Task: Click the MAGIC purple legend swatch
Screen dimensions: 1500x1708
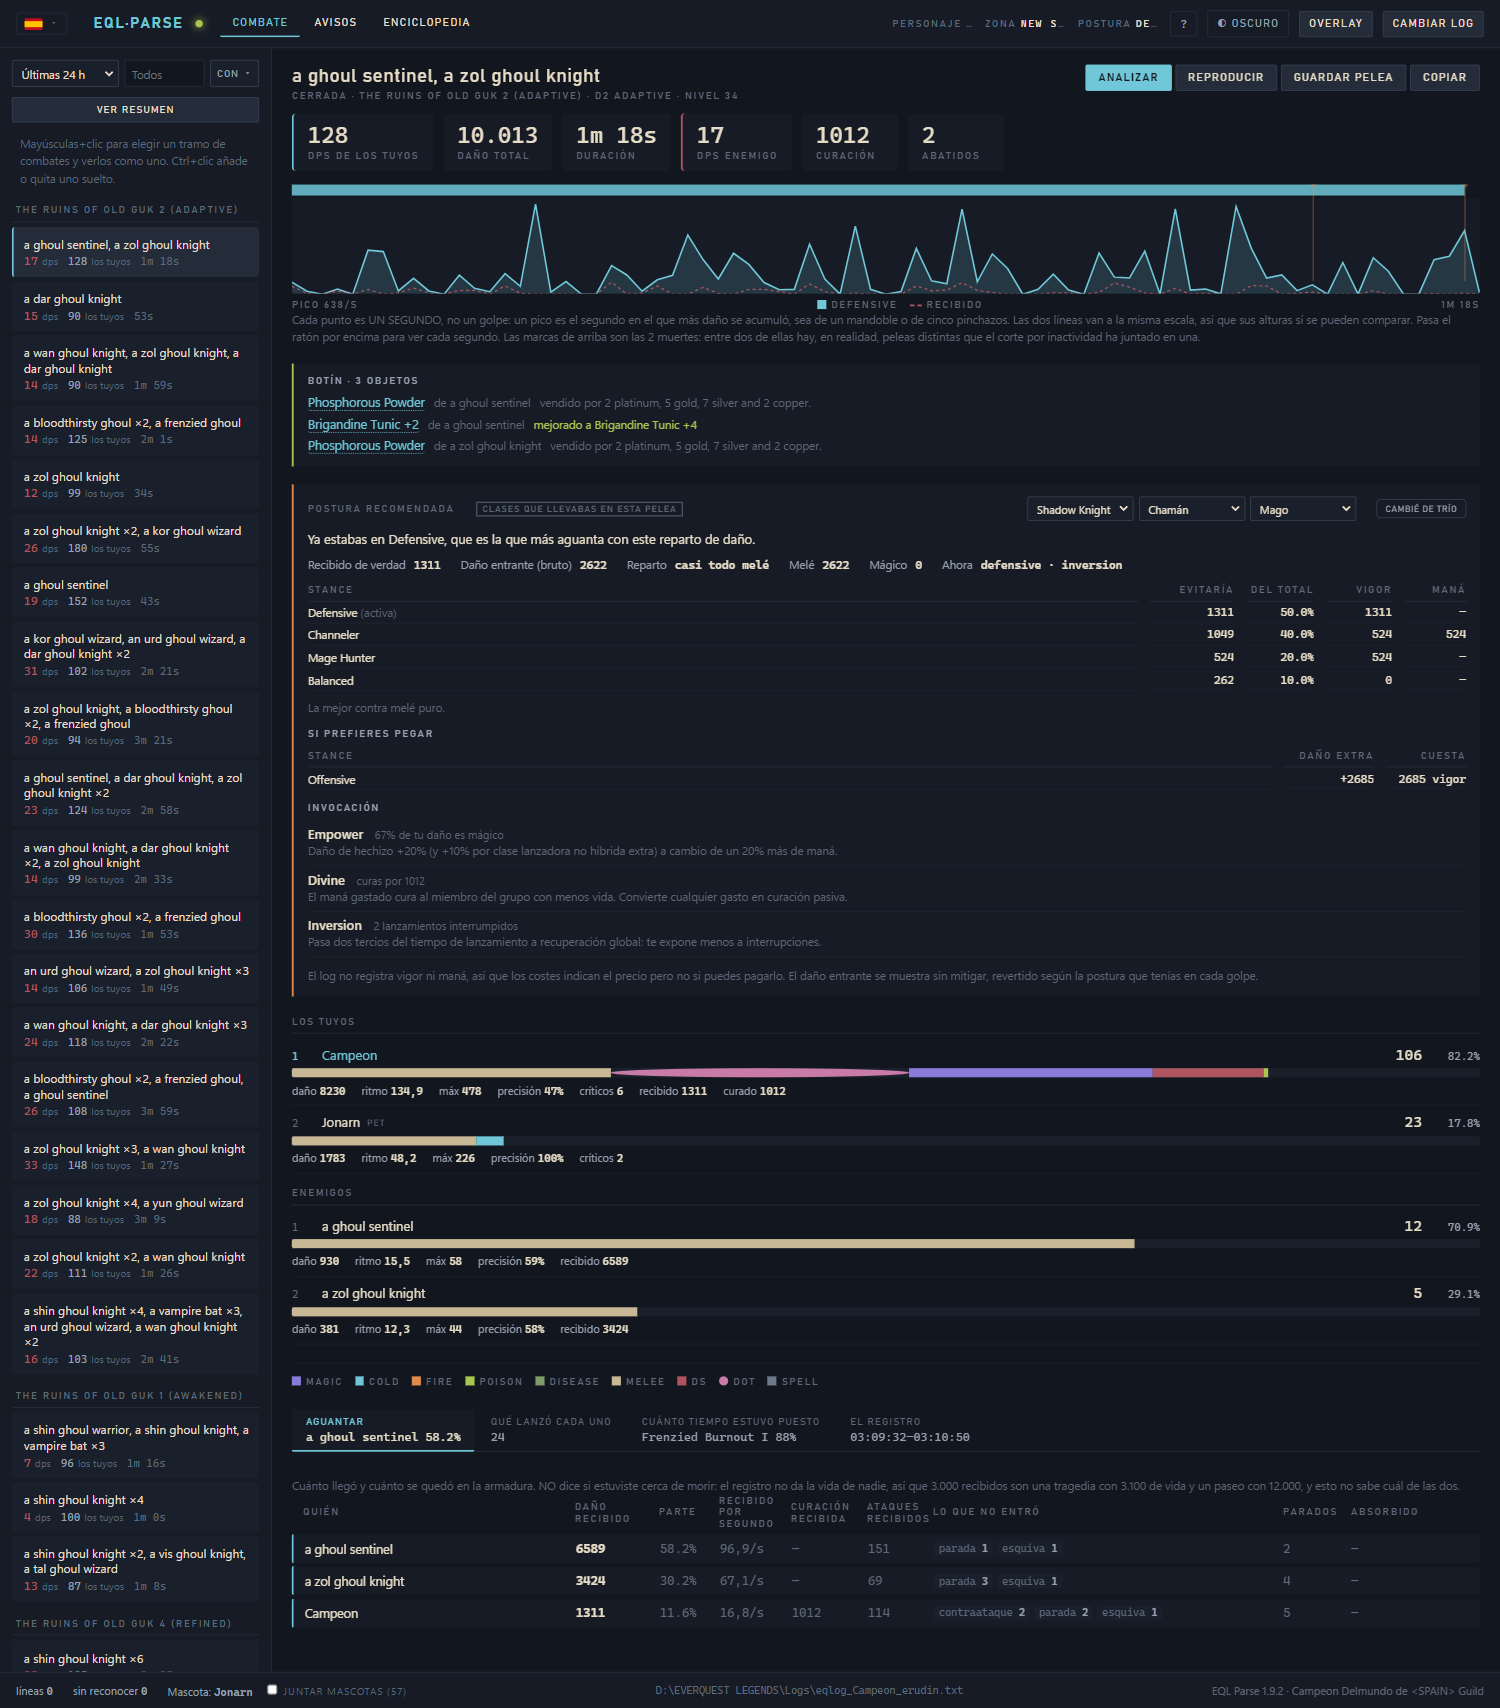Action: (x=296, y=1381)
